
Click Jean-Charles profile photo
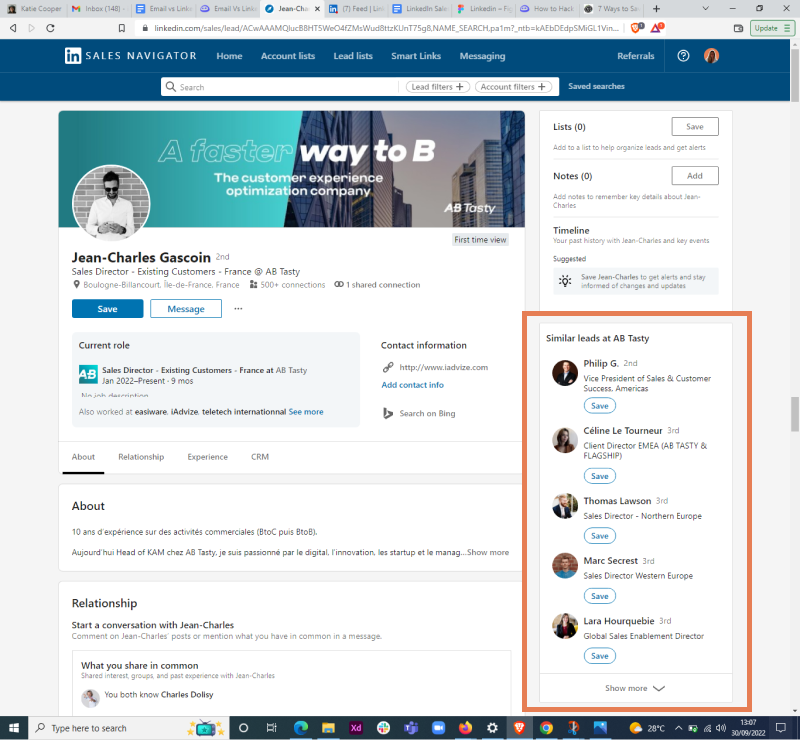click(x=111, y=203)
